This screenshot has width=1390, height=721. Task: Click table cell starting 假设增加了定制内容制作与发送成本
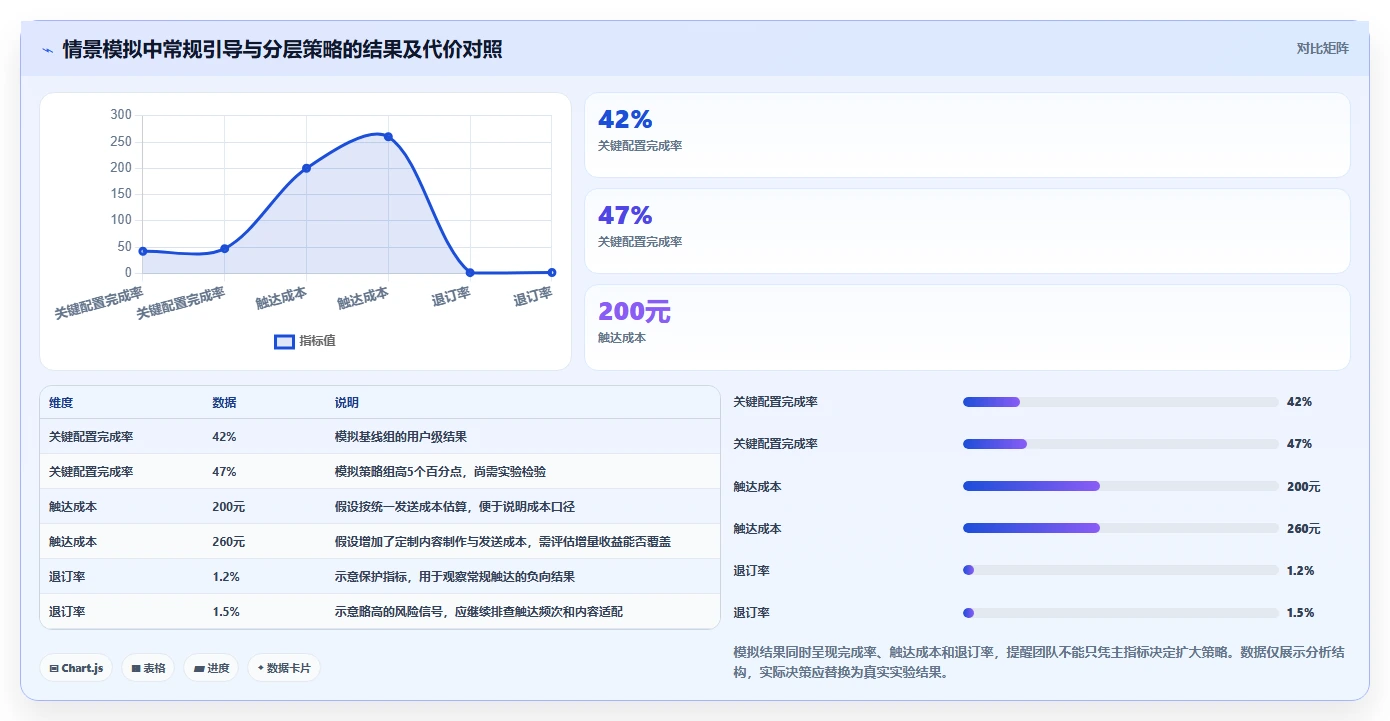pos(502,542)
